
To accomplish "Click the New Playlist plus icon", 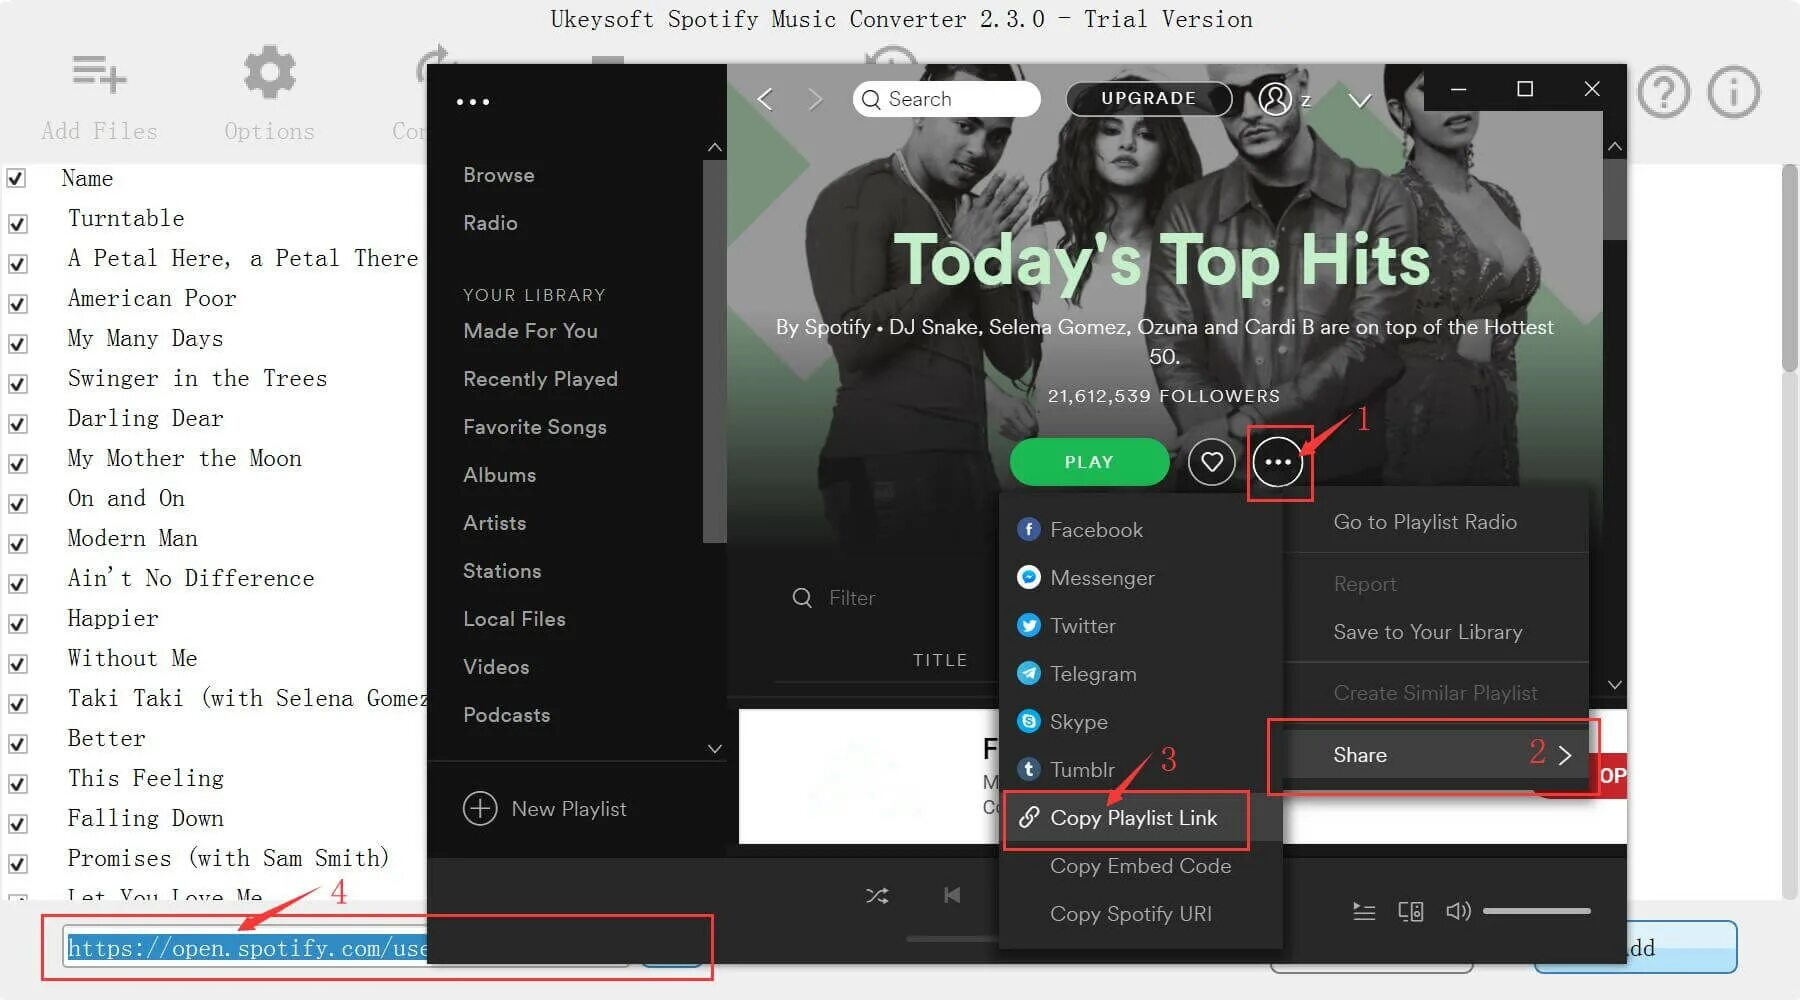I will click(x=480, y=808).
